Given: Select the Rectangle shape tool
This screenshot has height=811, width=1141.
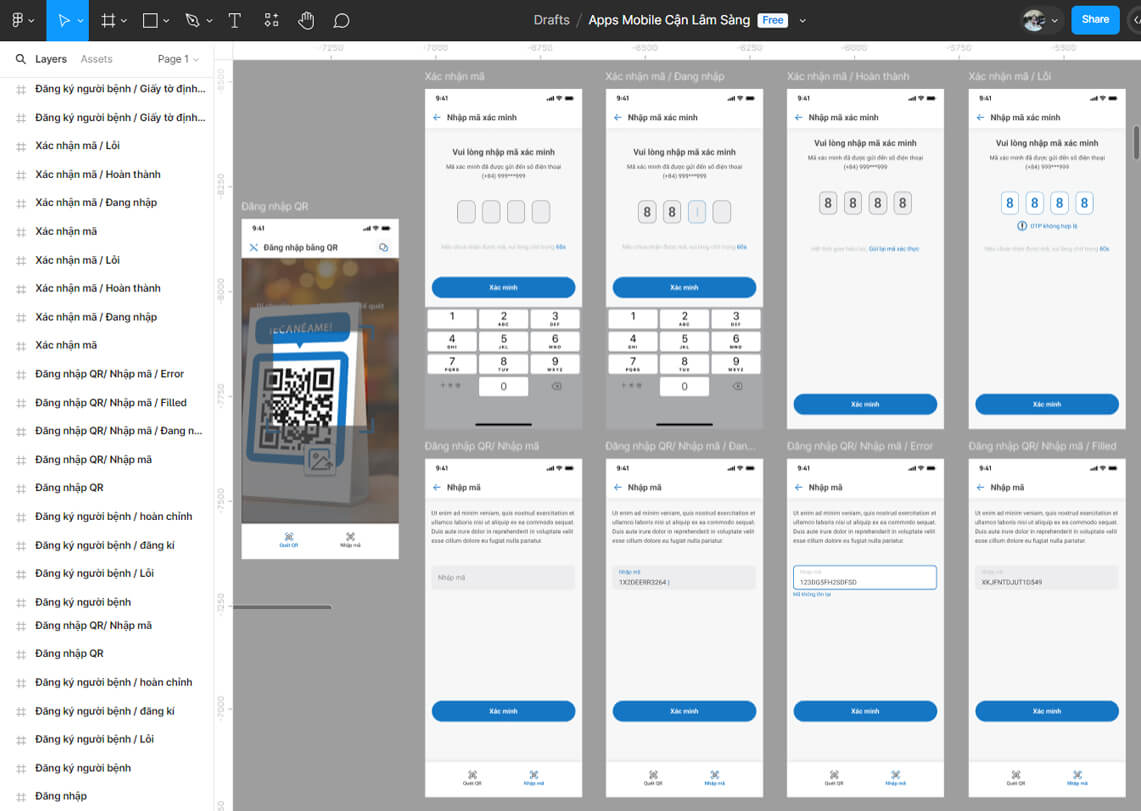Looking at the screenshot, I should (150, 20).
